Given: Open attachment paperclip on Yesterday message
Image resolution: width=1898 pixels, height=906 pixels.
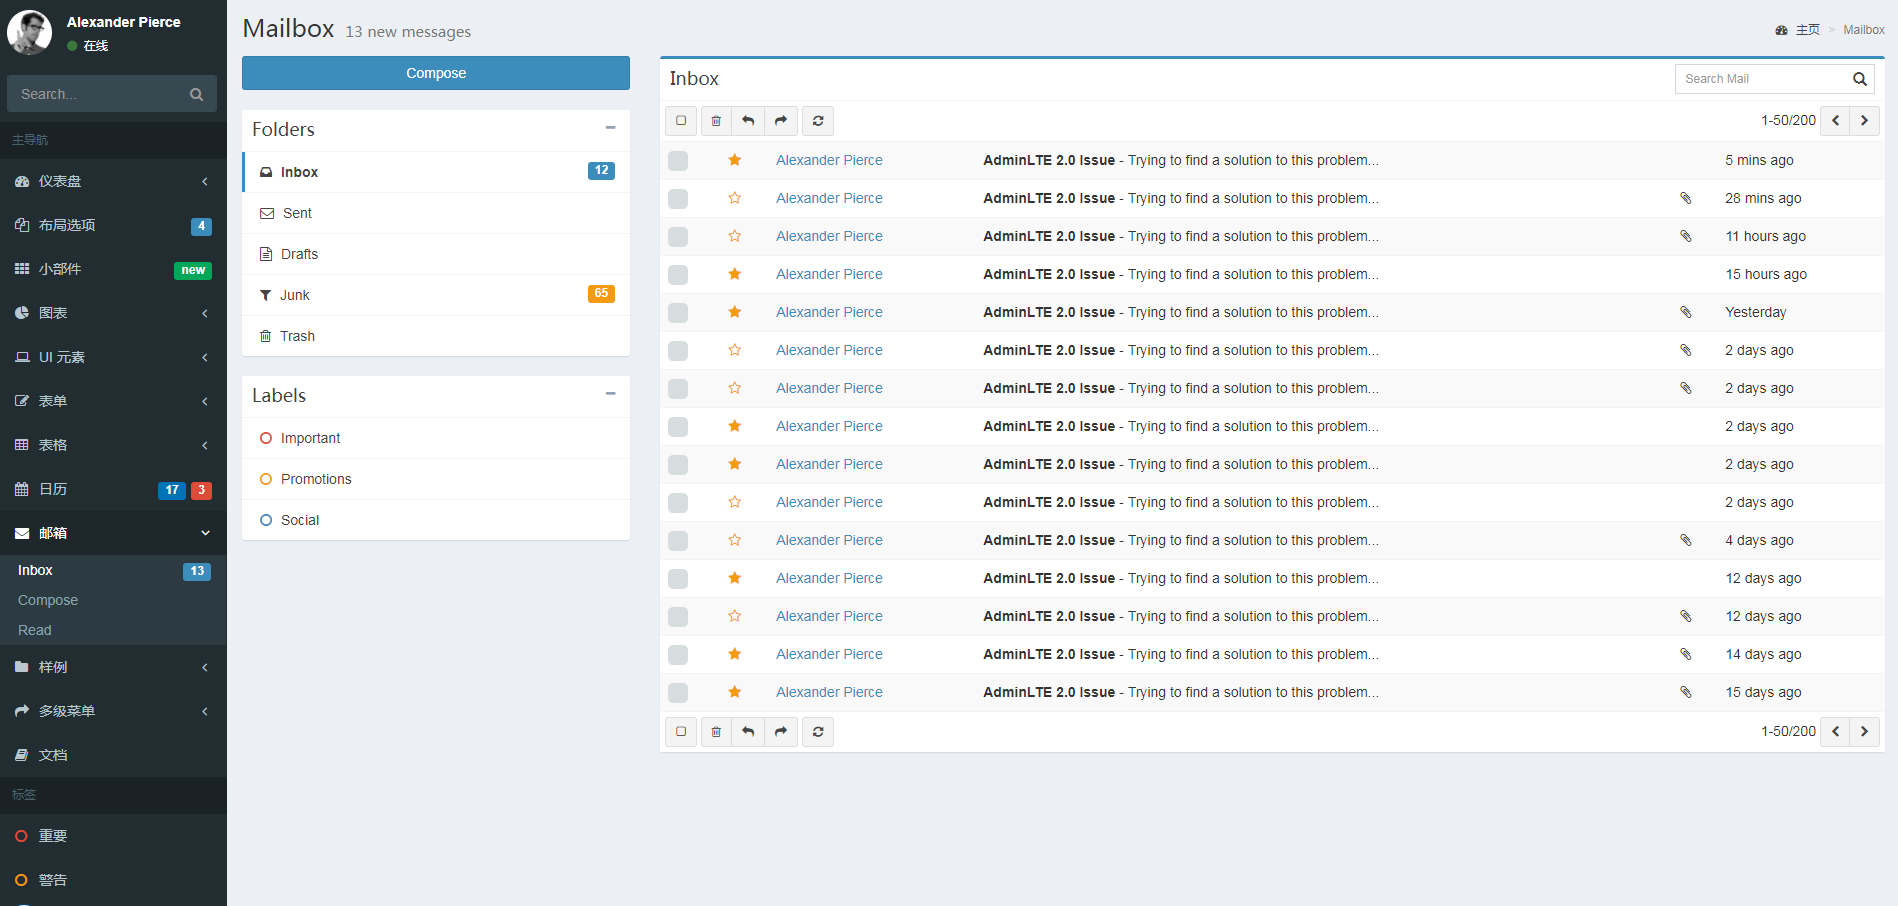Looking at the screenshot, I should (1685, 312).
